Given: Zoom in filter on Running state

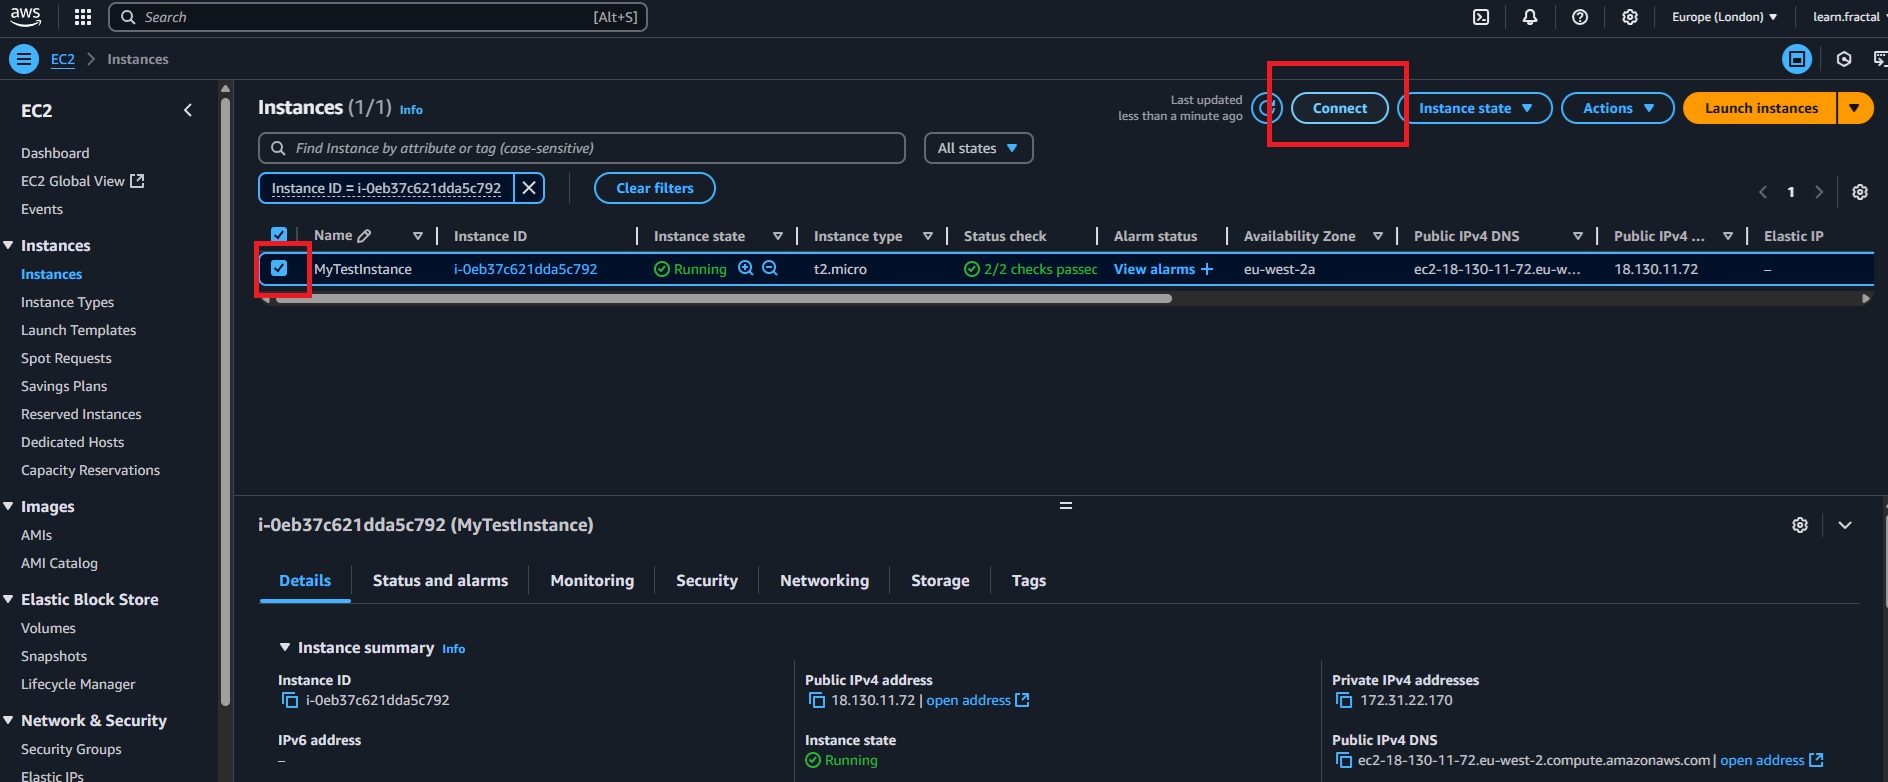Looking at the screenshot, I should point(745,268).
